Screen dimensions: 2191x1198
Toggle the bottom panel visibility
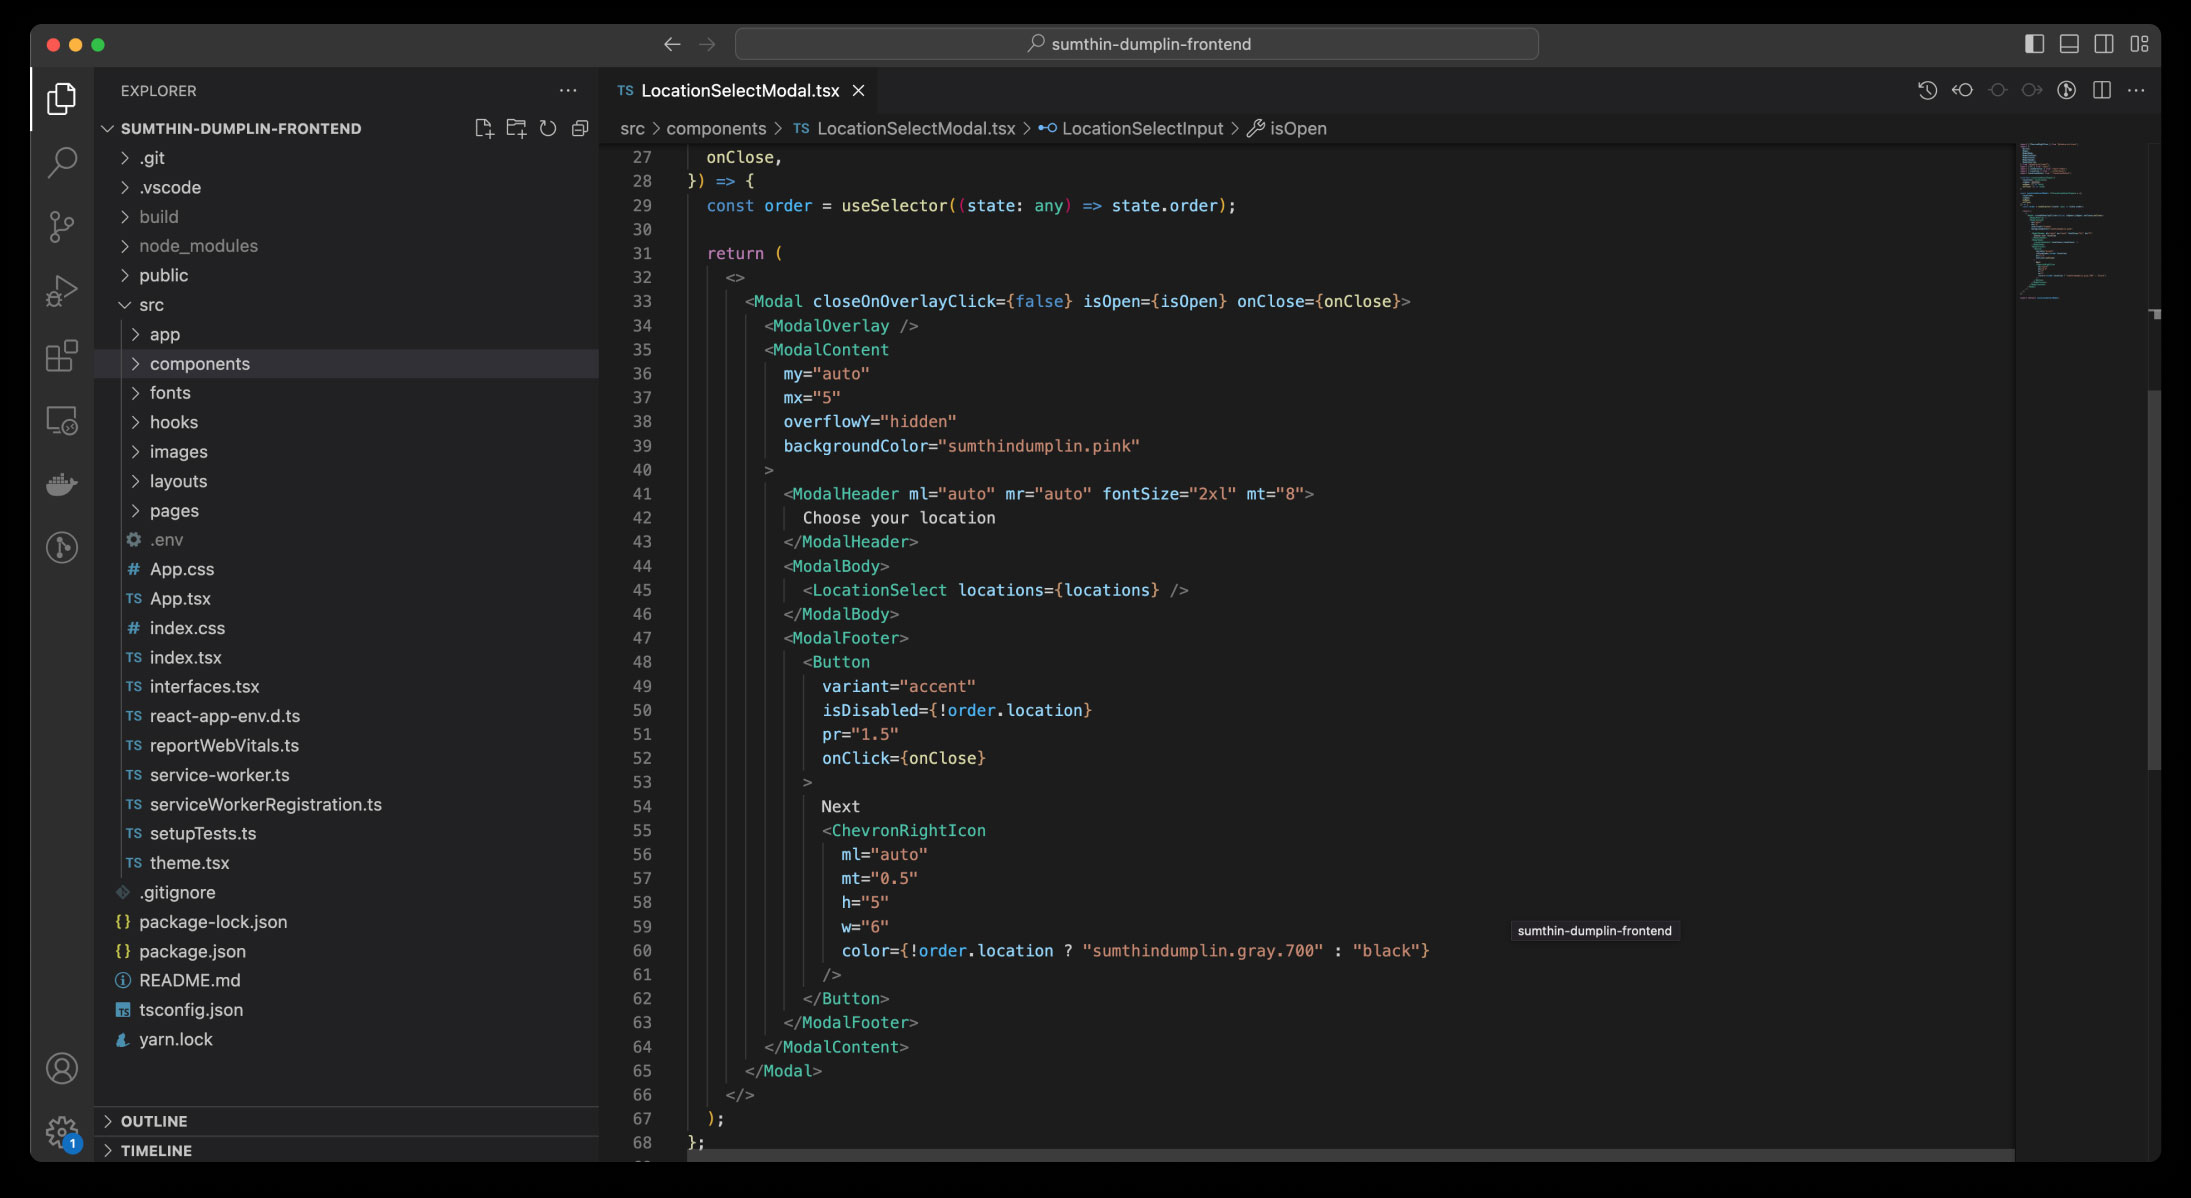[x=2069, y=44]
